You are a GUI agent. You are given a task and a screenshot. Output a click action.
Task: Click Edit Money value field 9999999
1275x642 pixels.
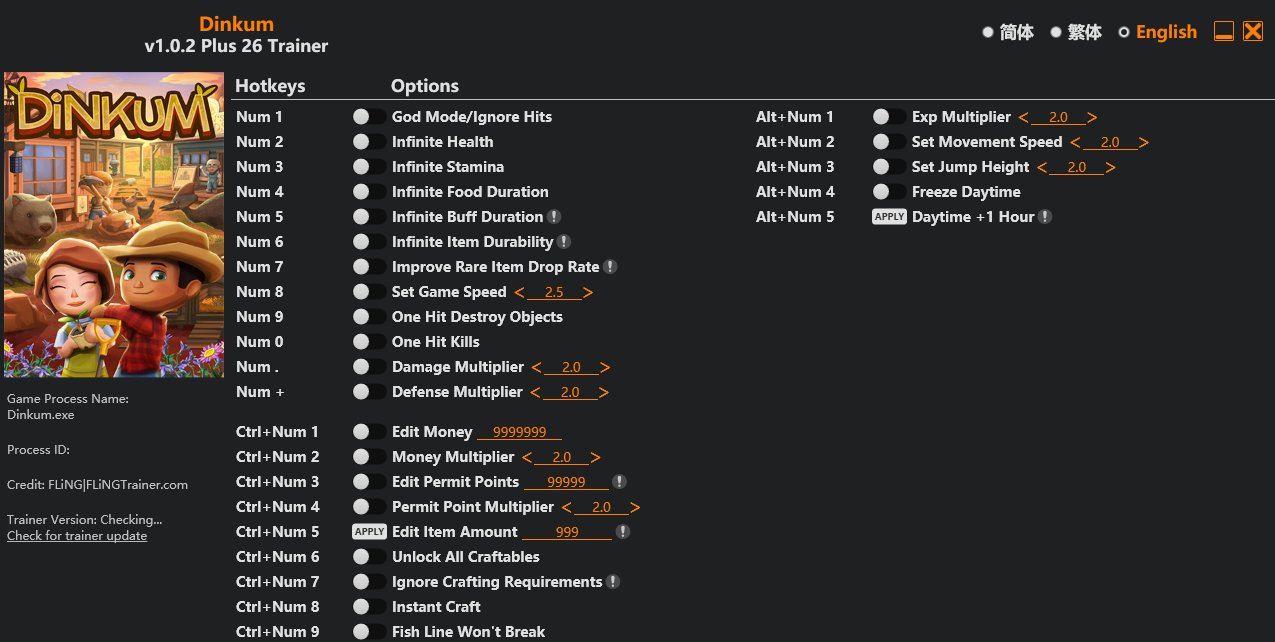coord(519,432)
